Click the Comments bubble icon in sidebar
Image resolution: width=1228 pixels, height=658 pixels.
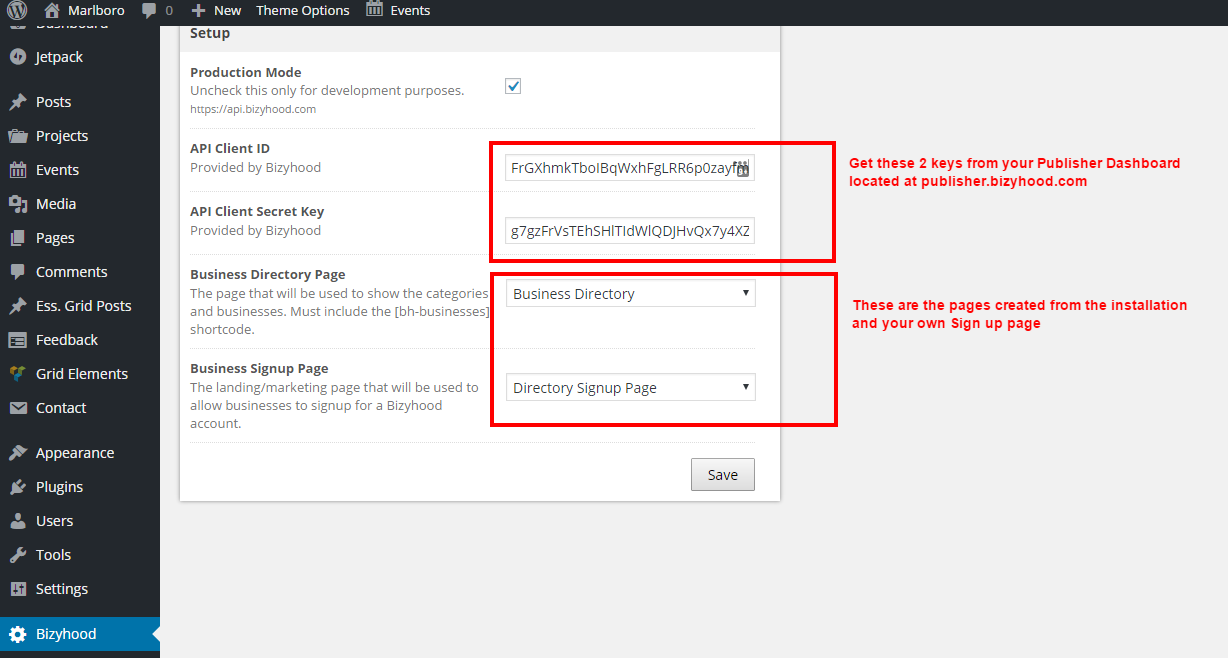click(17, 272)
